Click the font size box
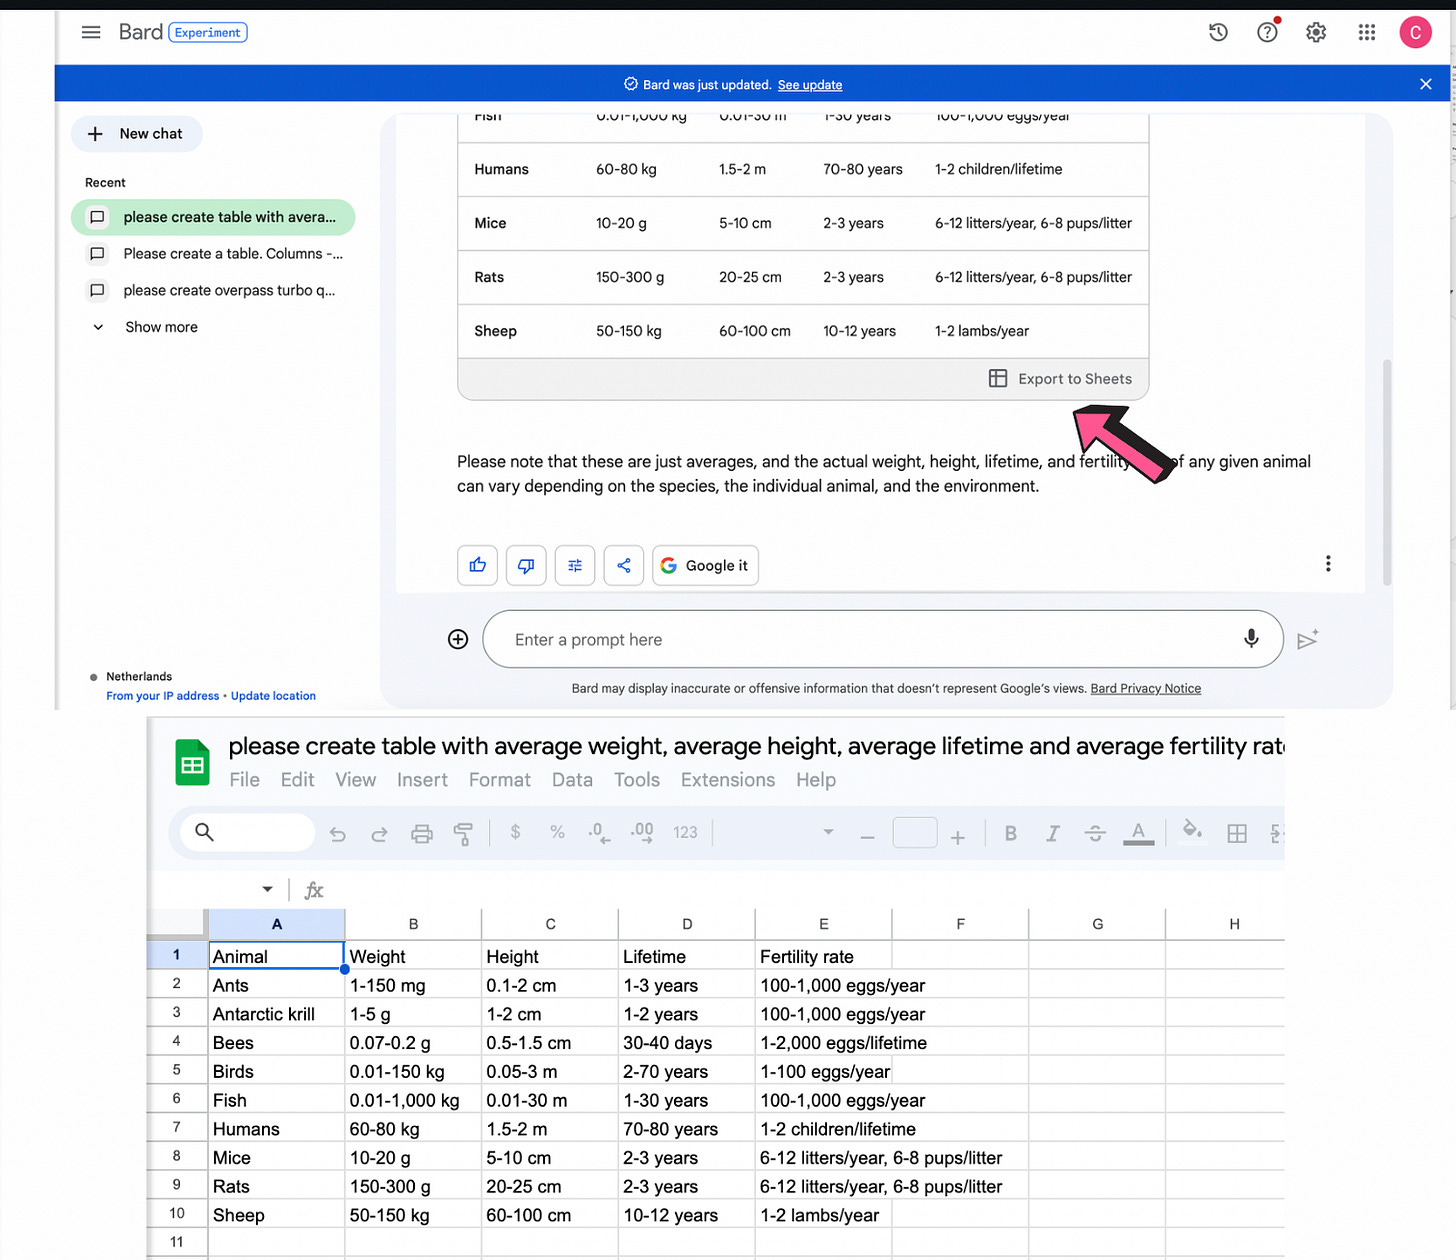This screenshot has height=1260, width=1456. pos(915,832)
